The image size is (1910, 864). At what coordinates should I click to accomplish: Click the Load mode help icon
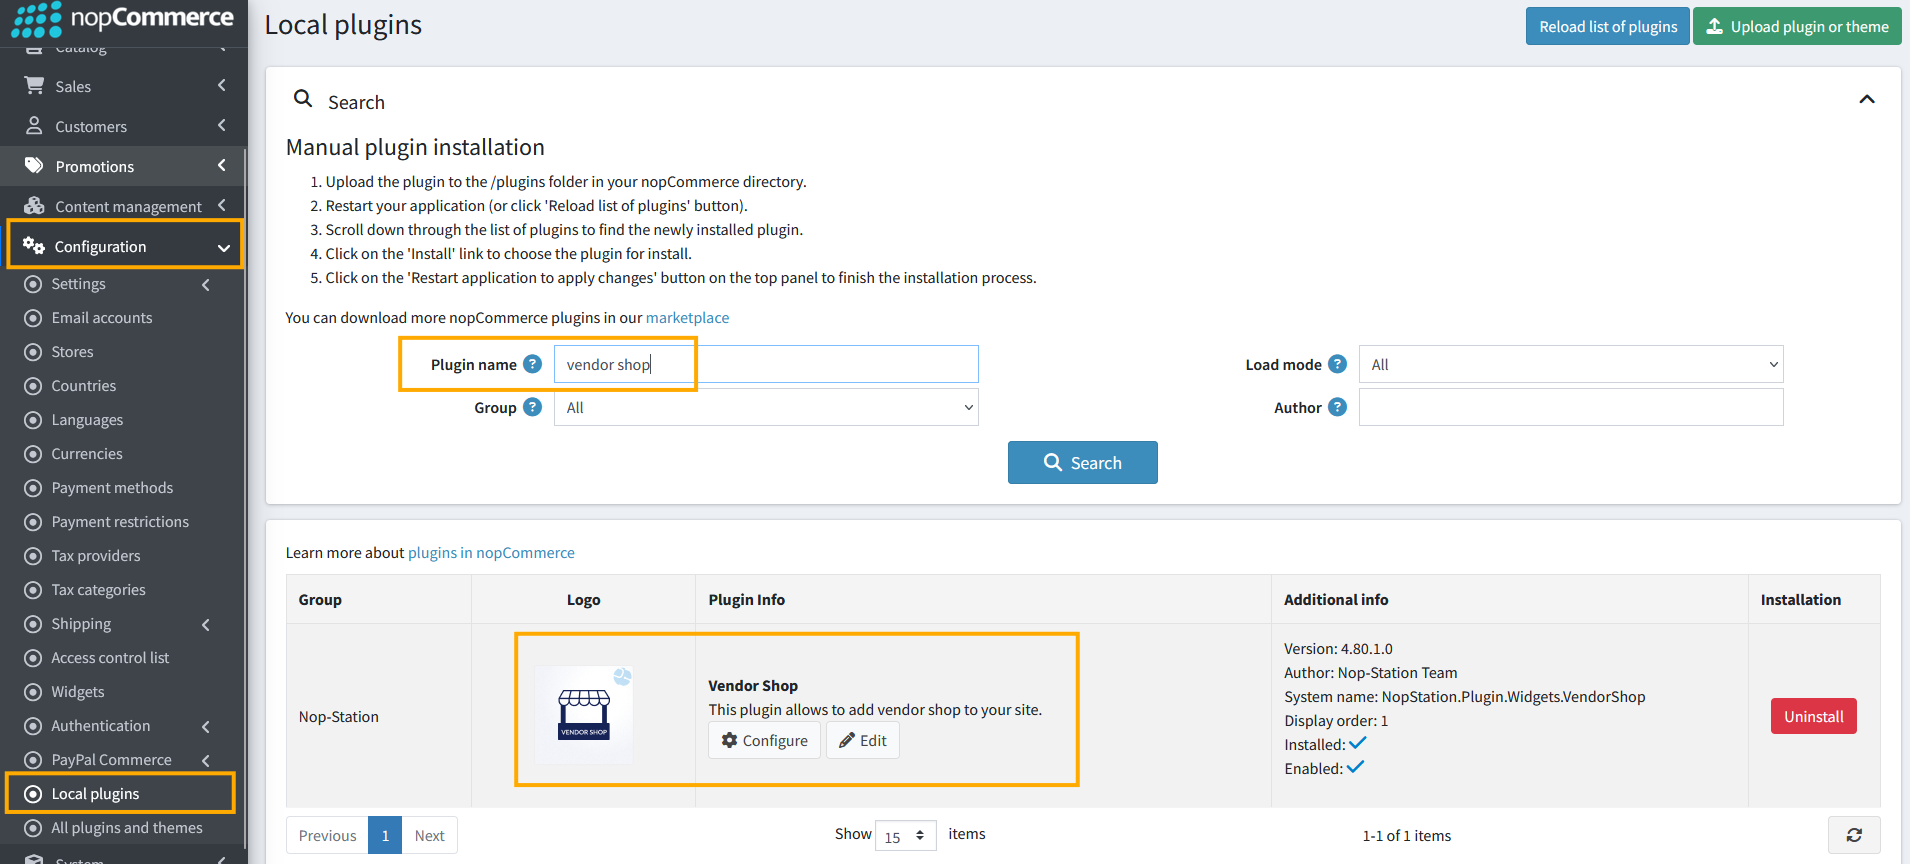[1337, 364]
